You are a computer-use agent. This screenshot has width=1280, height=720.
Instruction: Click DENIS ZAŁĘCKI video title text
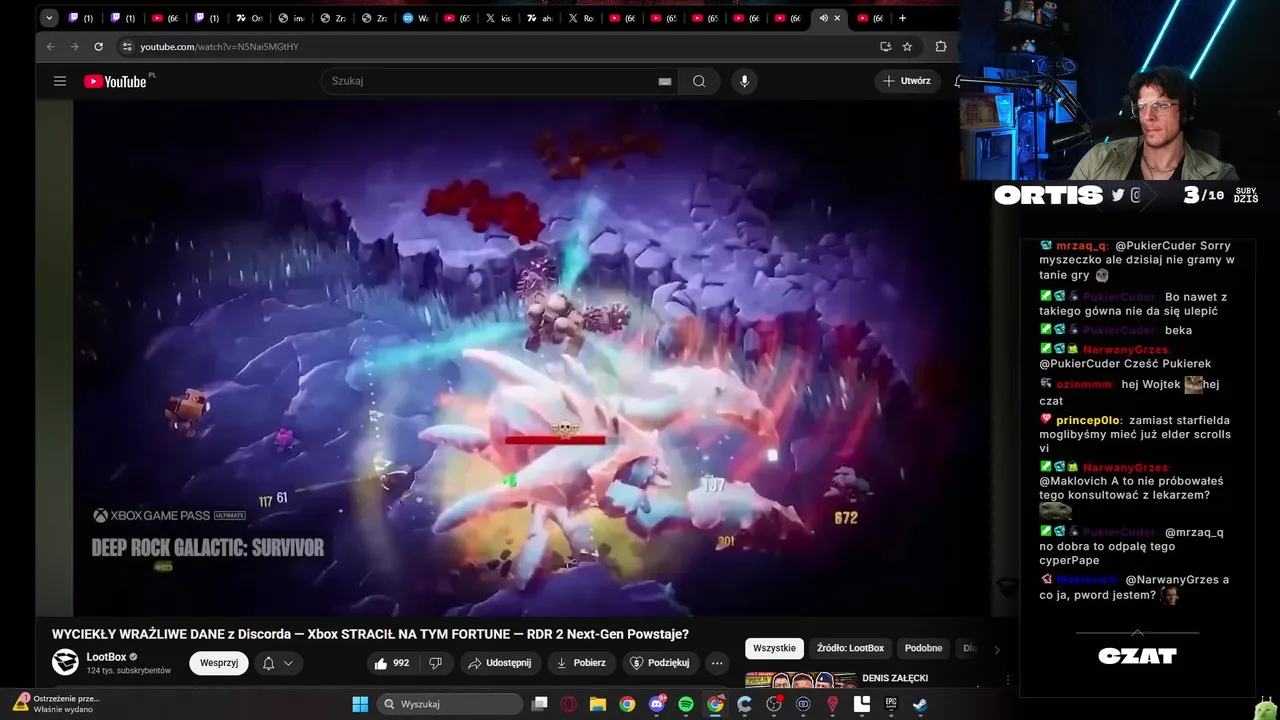[x=895, y=678]
